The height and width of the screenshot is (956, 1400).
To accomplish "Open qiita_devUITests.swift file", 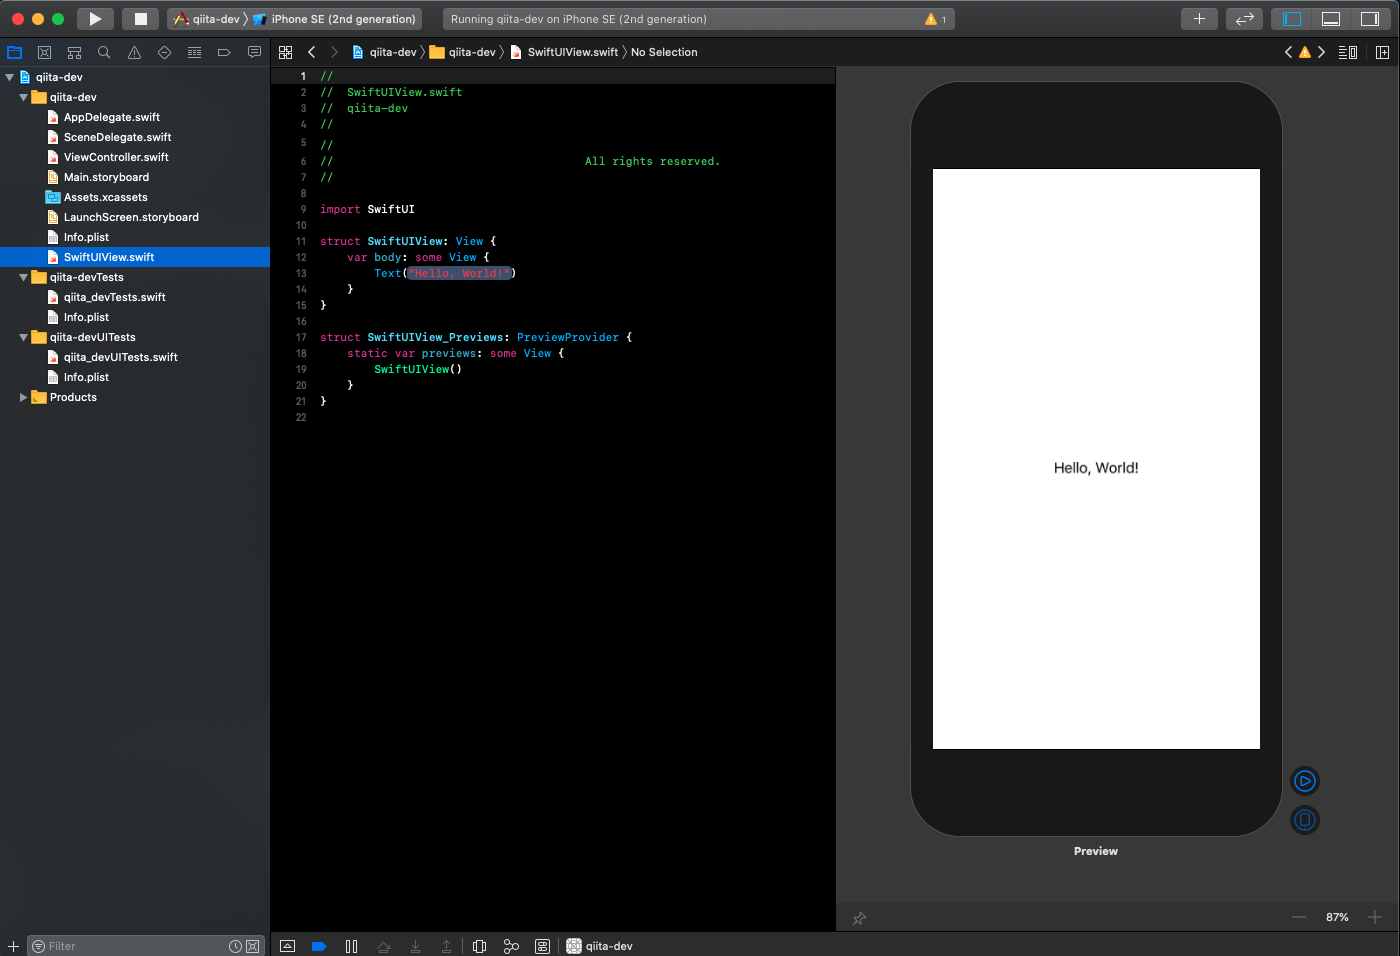I will click(120, 357).
